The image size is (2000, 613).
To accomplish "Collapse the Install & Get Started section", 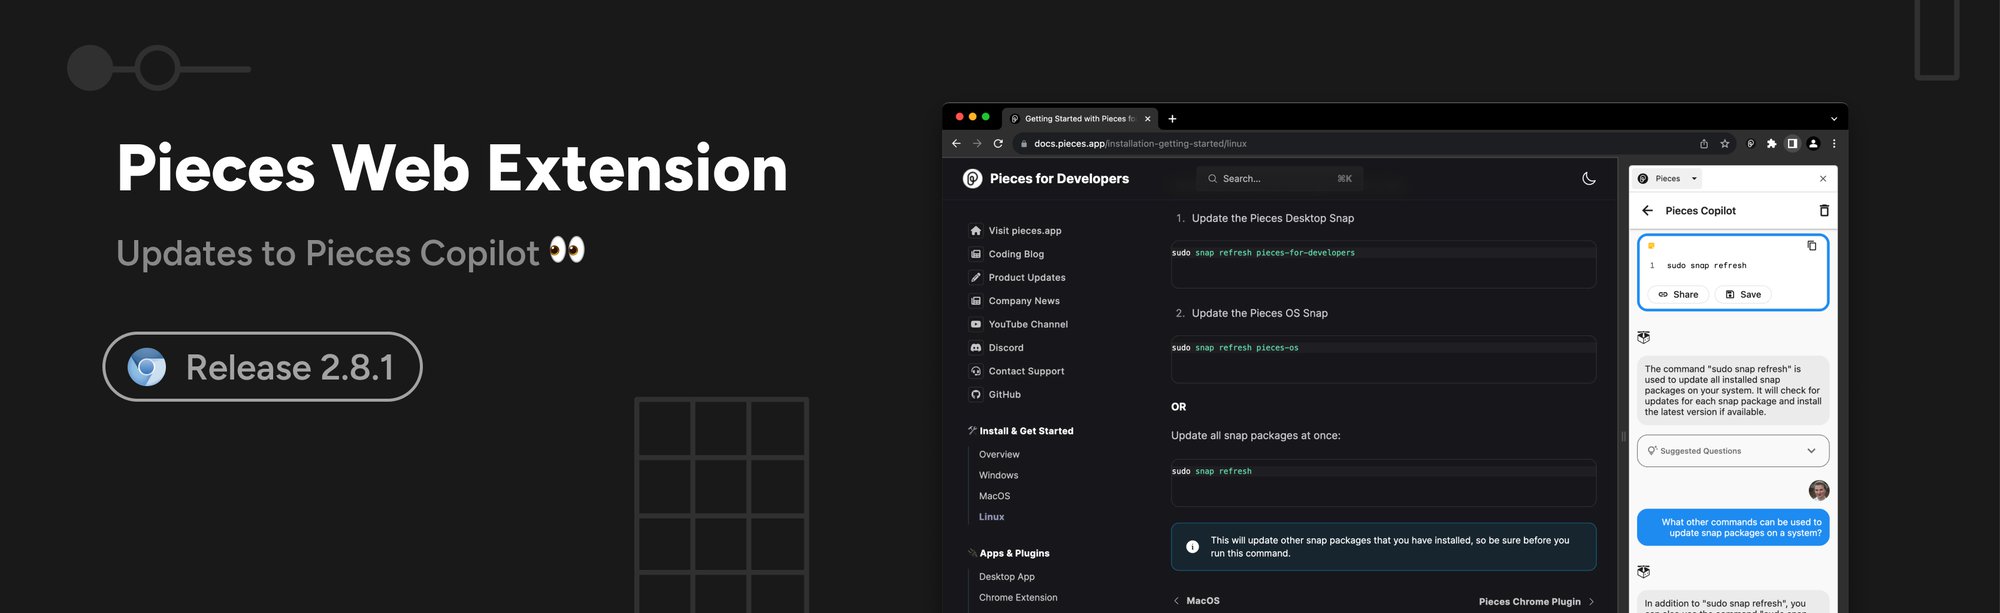I will (1021, 431).
